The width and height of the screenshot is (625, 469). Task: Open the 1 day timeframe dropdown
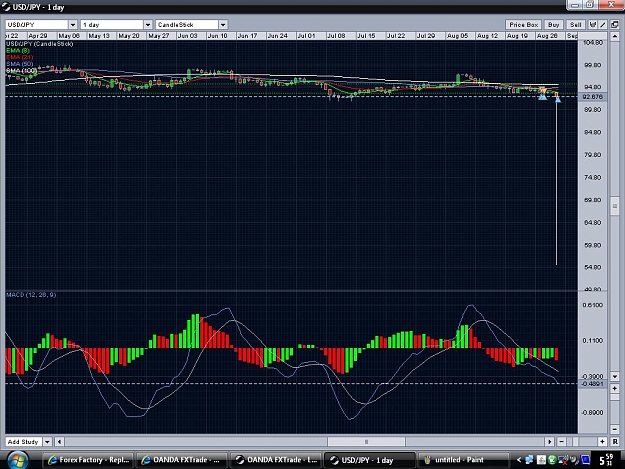(147, 25)
